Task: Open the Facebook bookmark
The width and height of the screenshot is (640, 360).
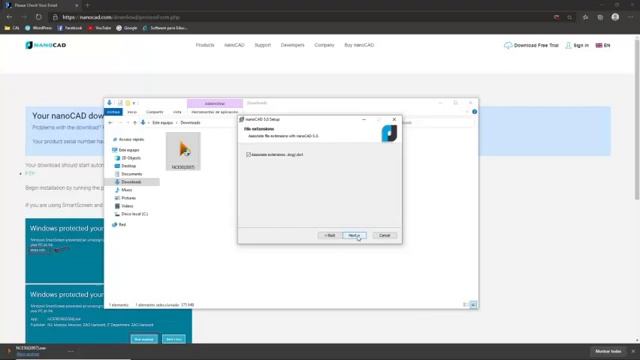Action: (x=70, y=28)
